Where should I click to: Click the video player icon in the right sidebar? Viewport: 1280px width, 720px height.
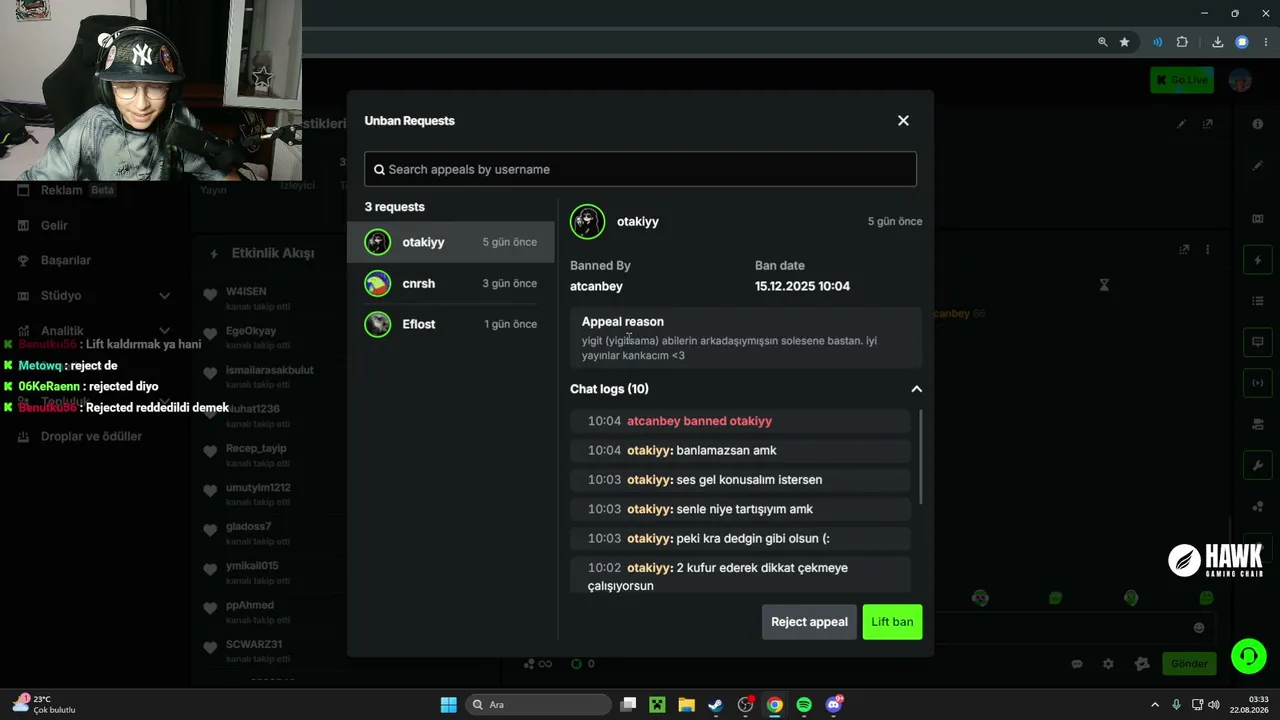pos(1258,219)
